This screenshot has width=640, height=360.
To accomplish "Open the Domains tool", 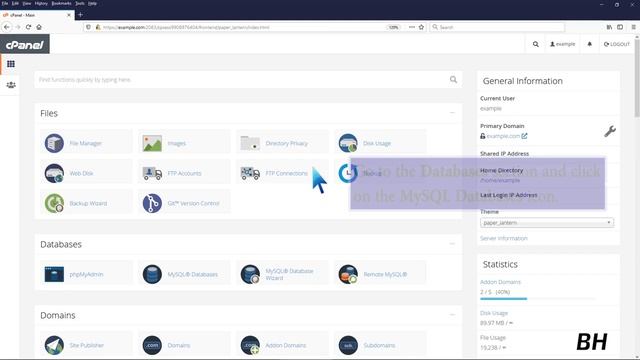I will point(152,345).
